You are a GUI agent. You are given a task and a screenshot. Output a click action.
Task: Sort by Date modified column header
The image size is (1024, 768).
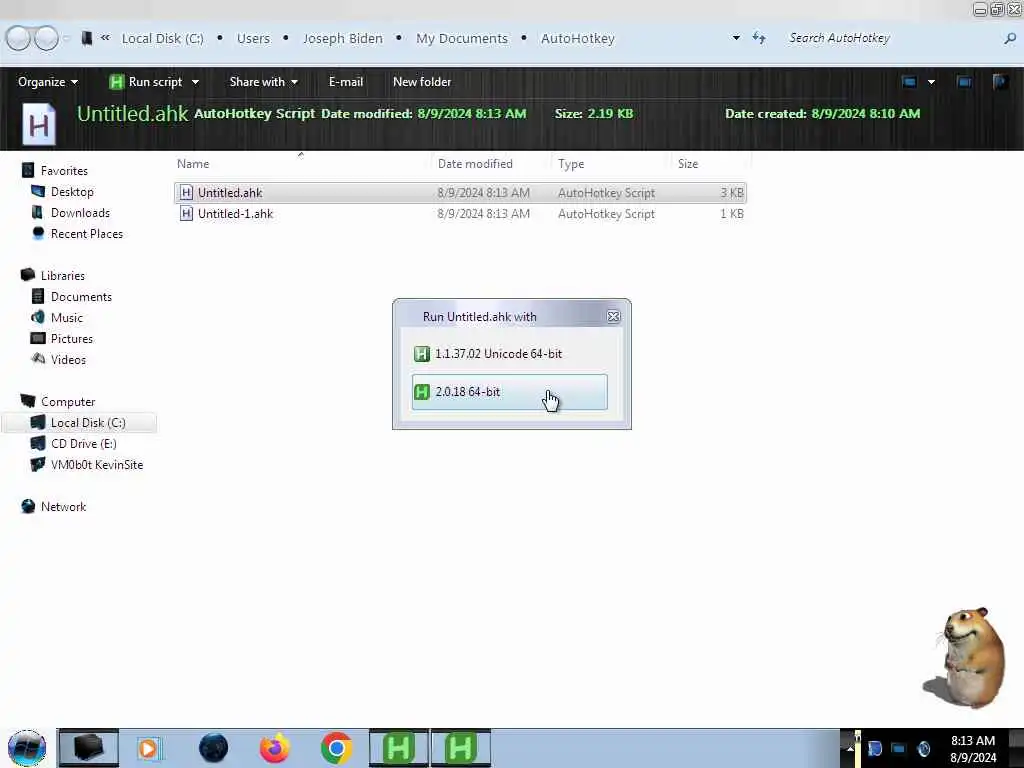coord(475,164)
